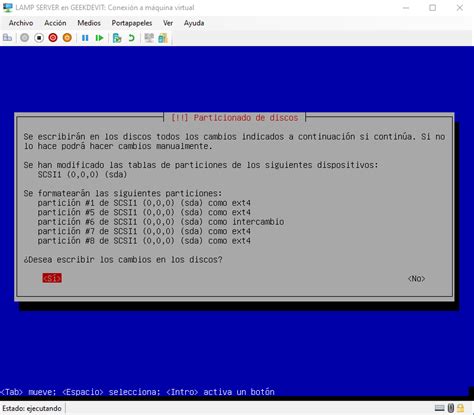The width and height of the screenshot is (474, 415).
Task: Confirm writing changes with the Sí button
Action: 52,278
